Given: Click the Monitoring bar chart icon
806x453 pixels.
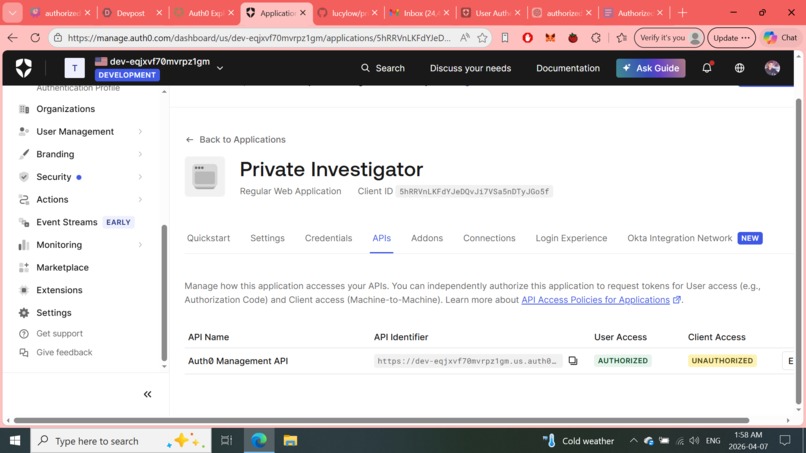Looking at the screenshot, I should pos(24,245).
